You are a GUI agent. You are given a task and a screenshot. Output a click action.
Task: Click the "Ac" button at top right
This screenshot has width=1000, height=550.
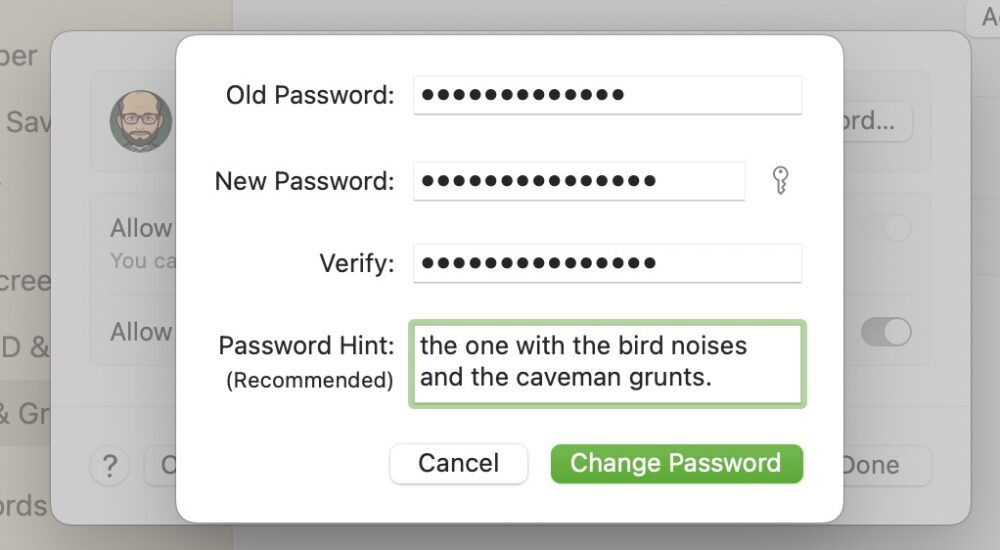click(983, 17)
